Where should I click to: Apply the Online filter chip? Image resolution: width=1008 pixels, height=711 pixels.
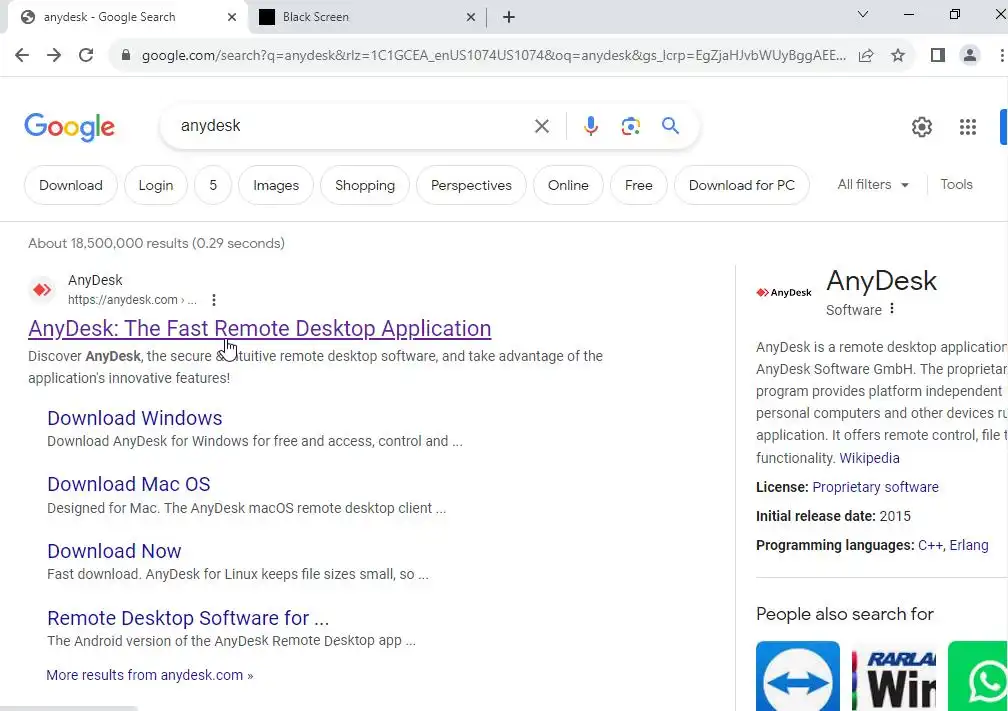pyautogui.click(x=568, y=185)
